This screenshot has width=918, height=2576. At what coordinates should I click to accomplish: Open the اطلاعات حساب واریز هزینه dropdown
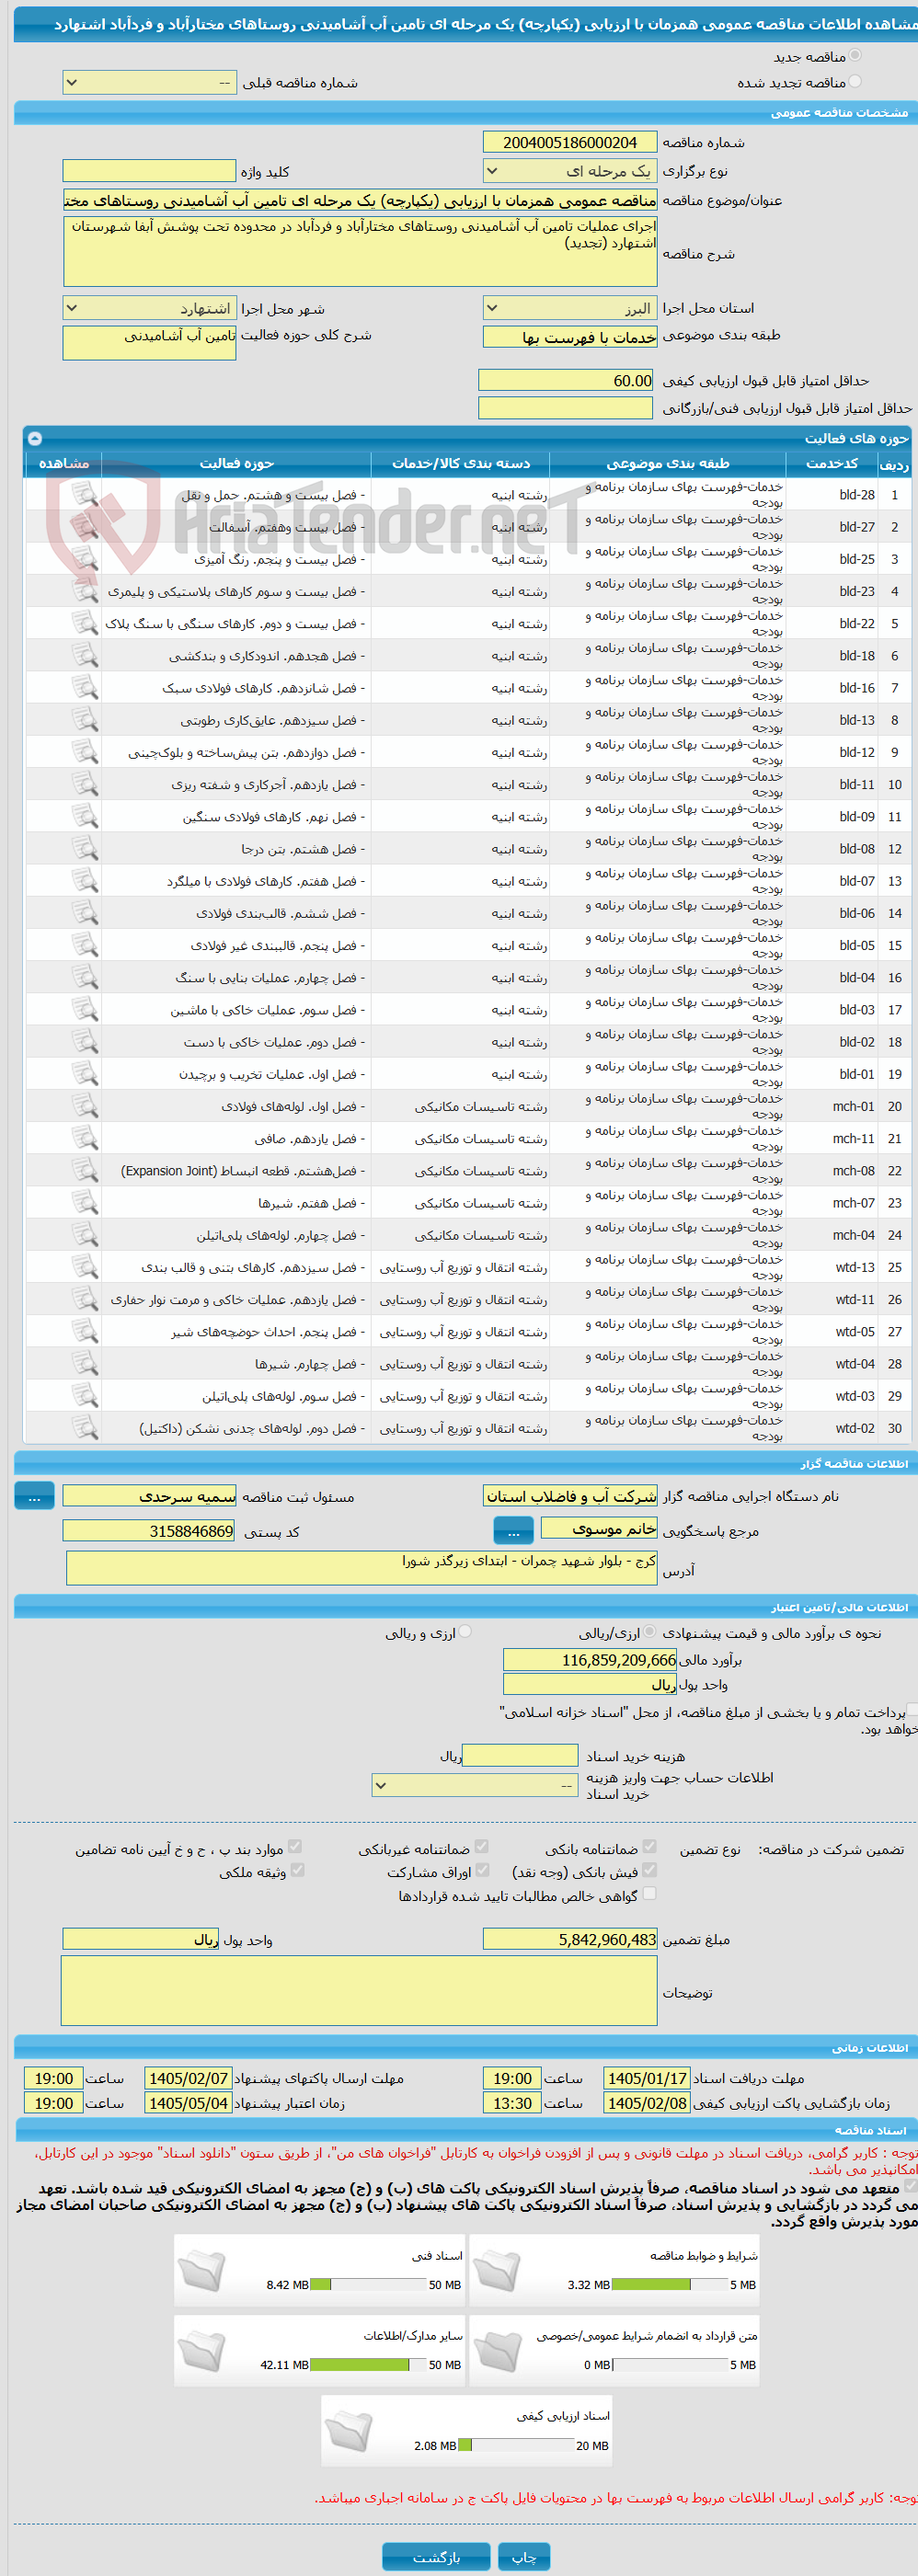tap(475, 1785)
